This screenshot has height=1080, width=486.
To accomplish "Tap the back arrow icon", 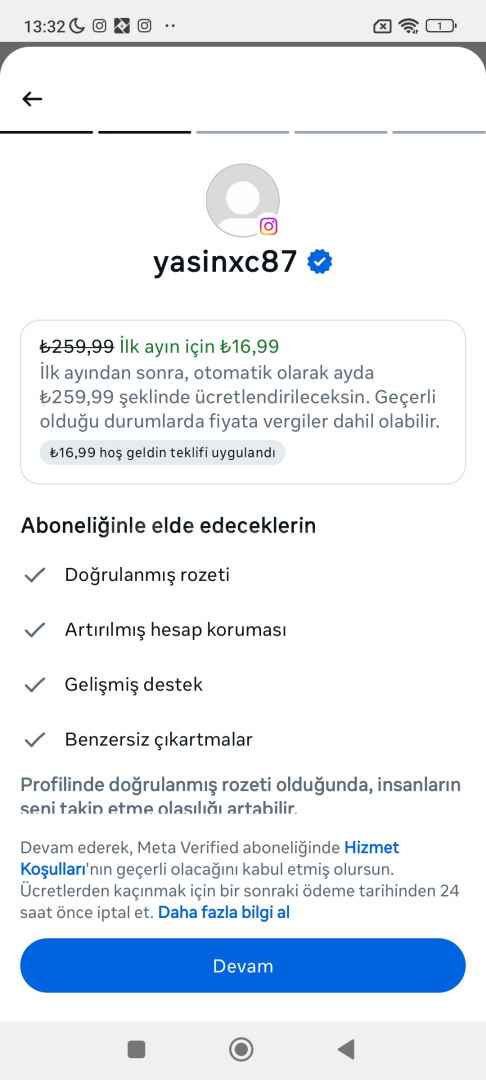I will coord(32,99).
